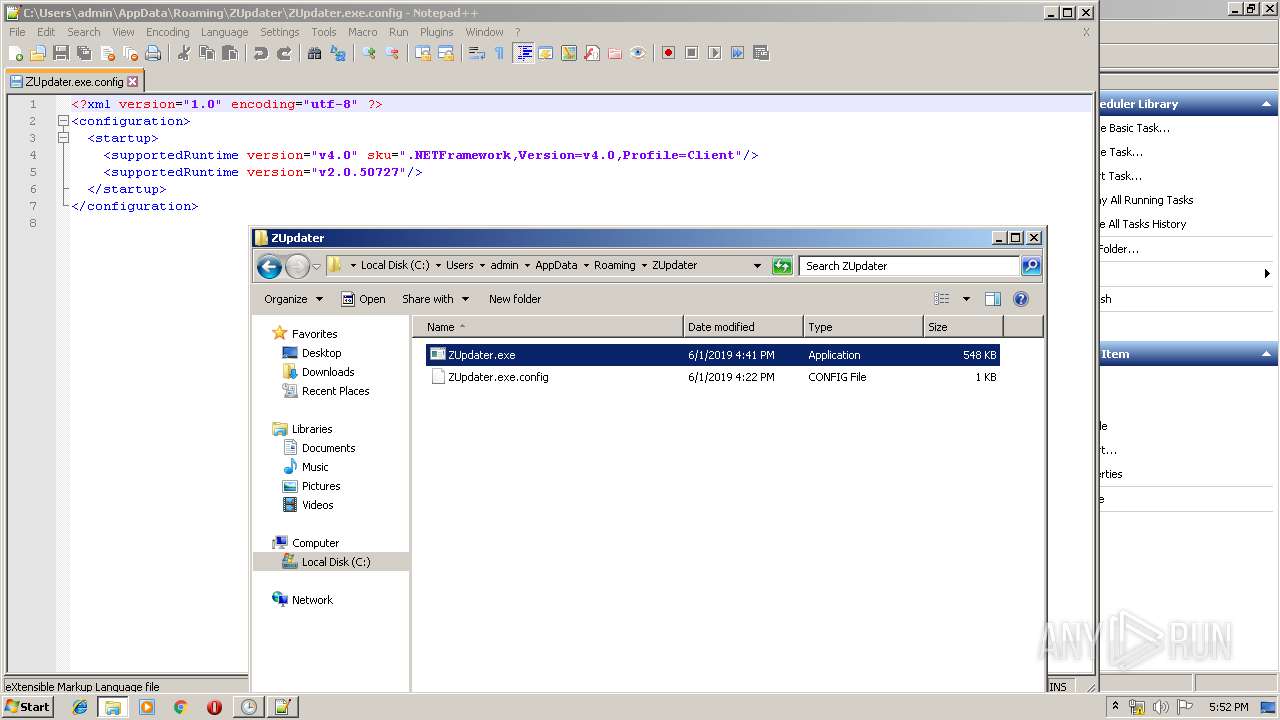Redo the last edit in Notepad++
This screenshot has height=720, width=1280.
pyautogui.click(x=284, y=53)
